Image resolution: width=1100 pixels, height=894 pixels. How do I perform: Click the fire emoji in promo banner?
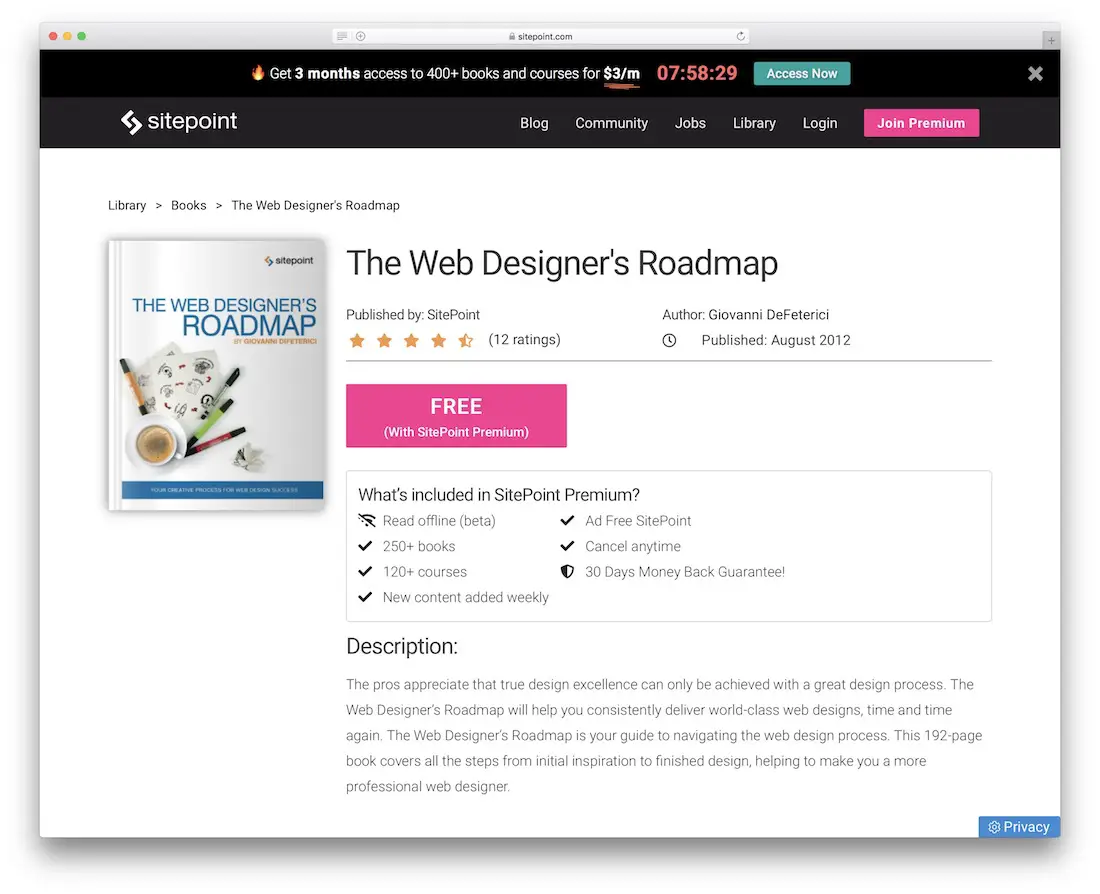258,72
